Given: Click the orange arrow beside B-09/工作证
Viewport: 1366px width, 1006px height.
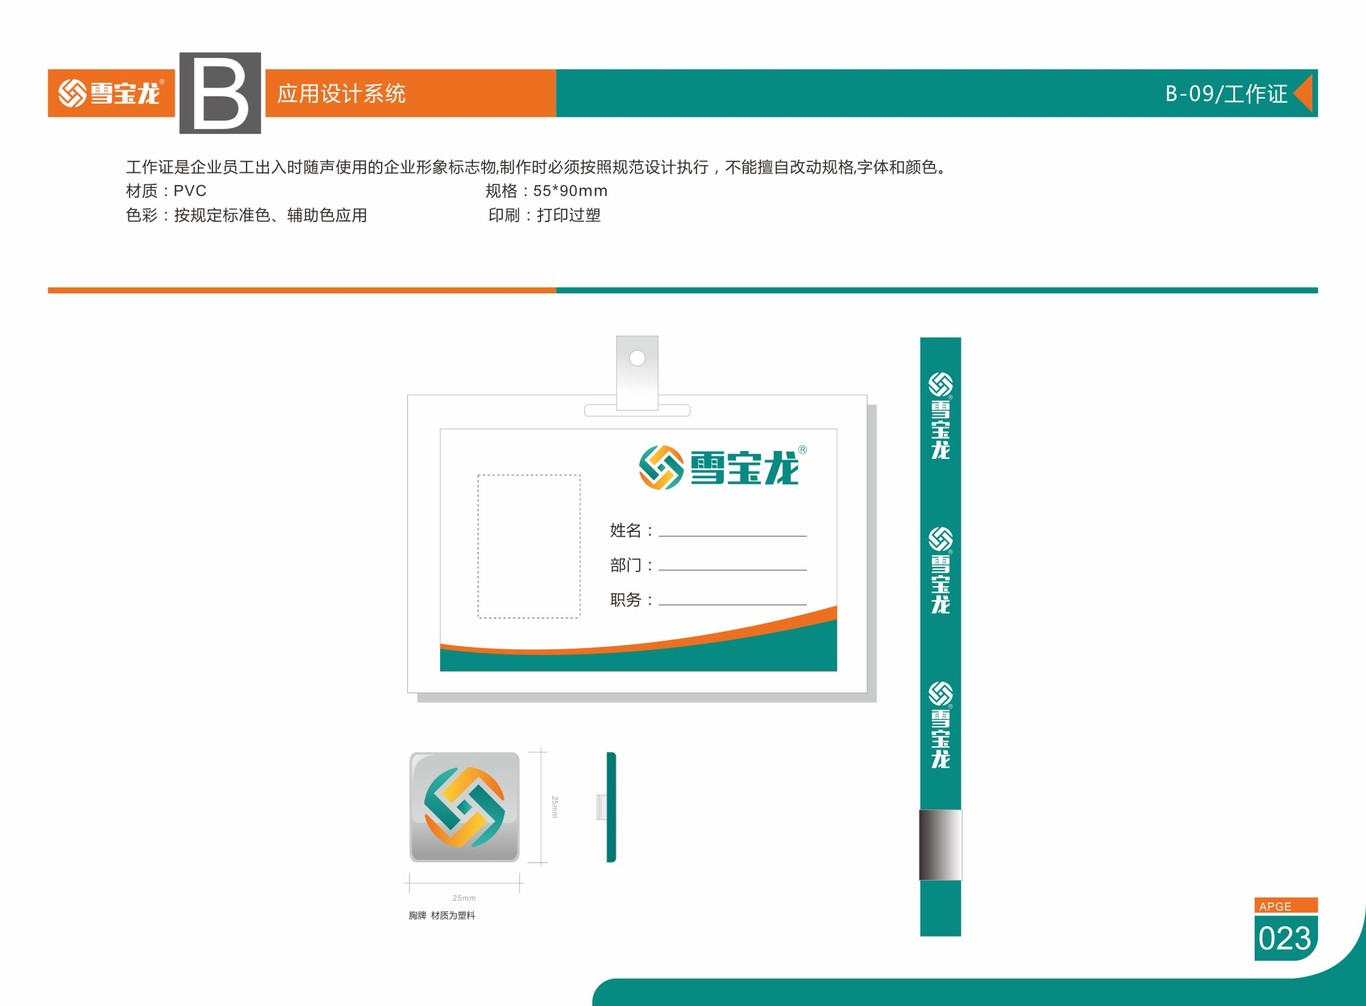Looking at the screenshot, I should tap(1303, 93).
